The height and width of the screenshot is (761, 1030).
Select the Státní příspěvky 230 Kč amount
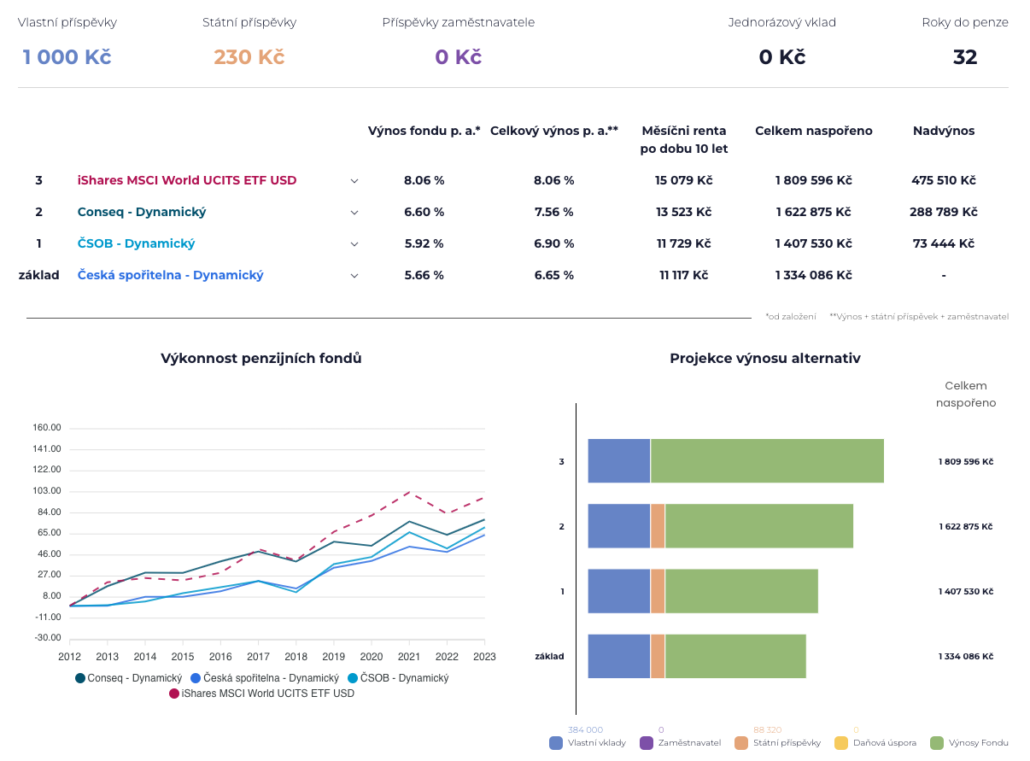click(x=249, y=57)
